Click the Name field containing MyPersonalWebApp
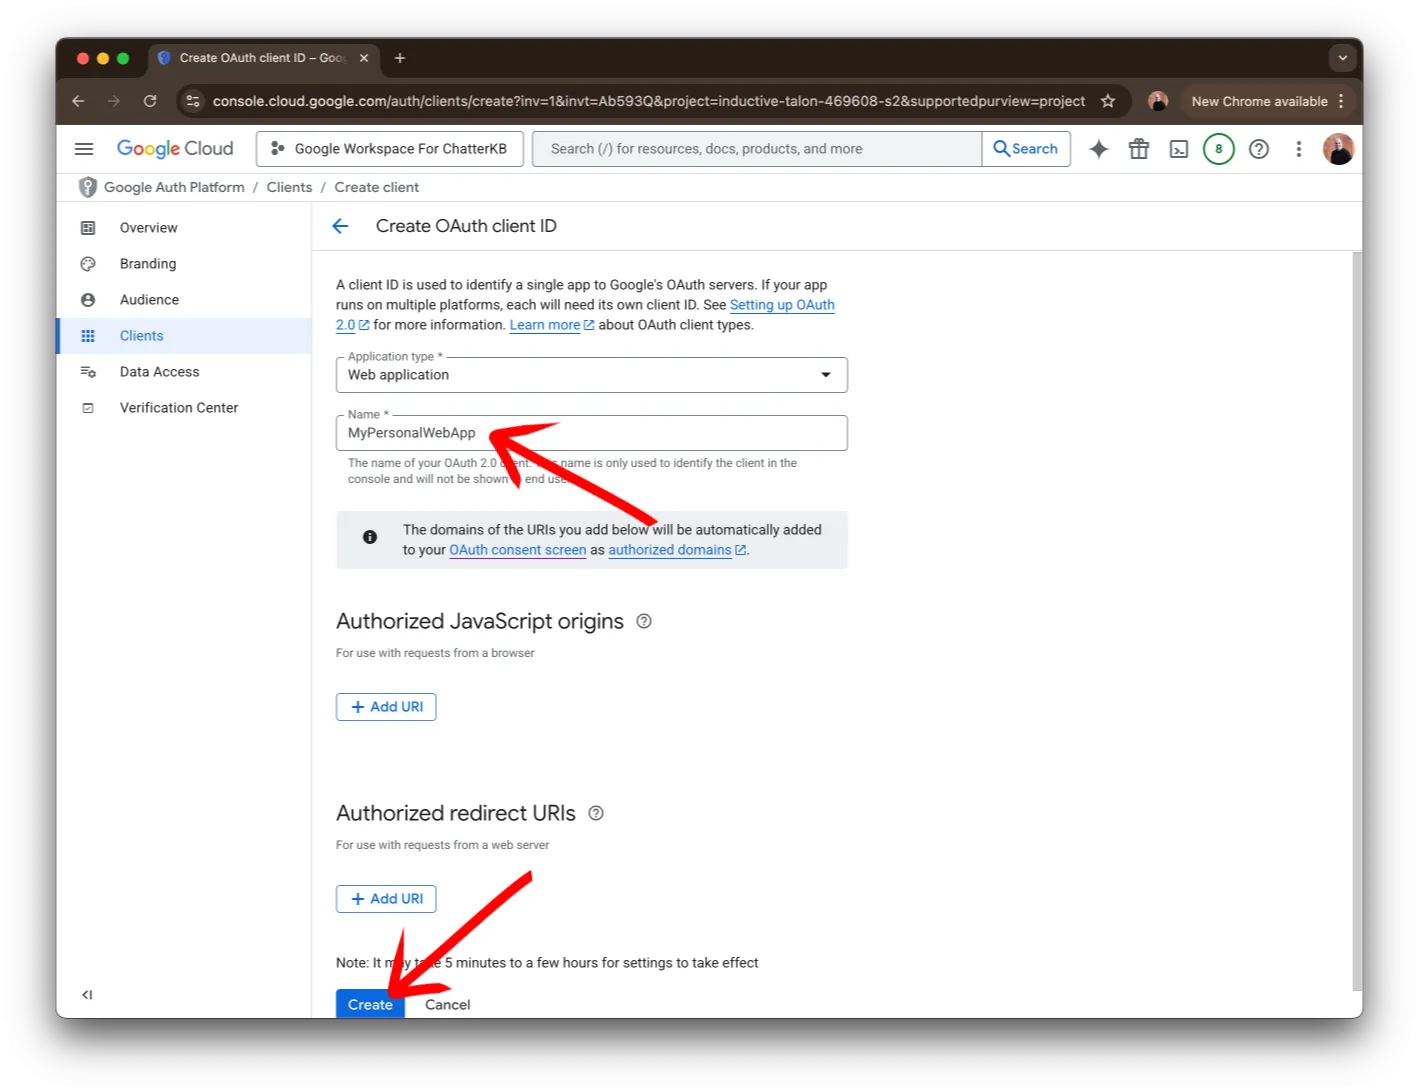1419x1092 pixels. point(592,433)
